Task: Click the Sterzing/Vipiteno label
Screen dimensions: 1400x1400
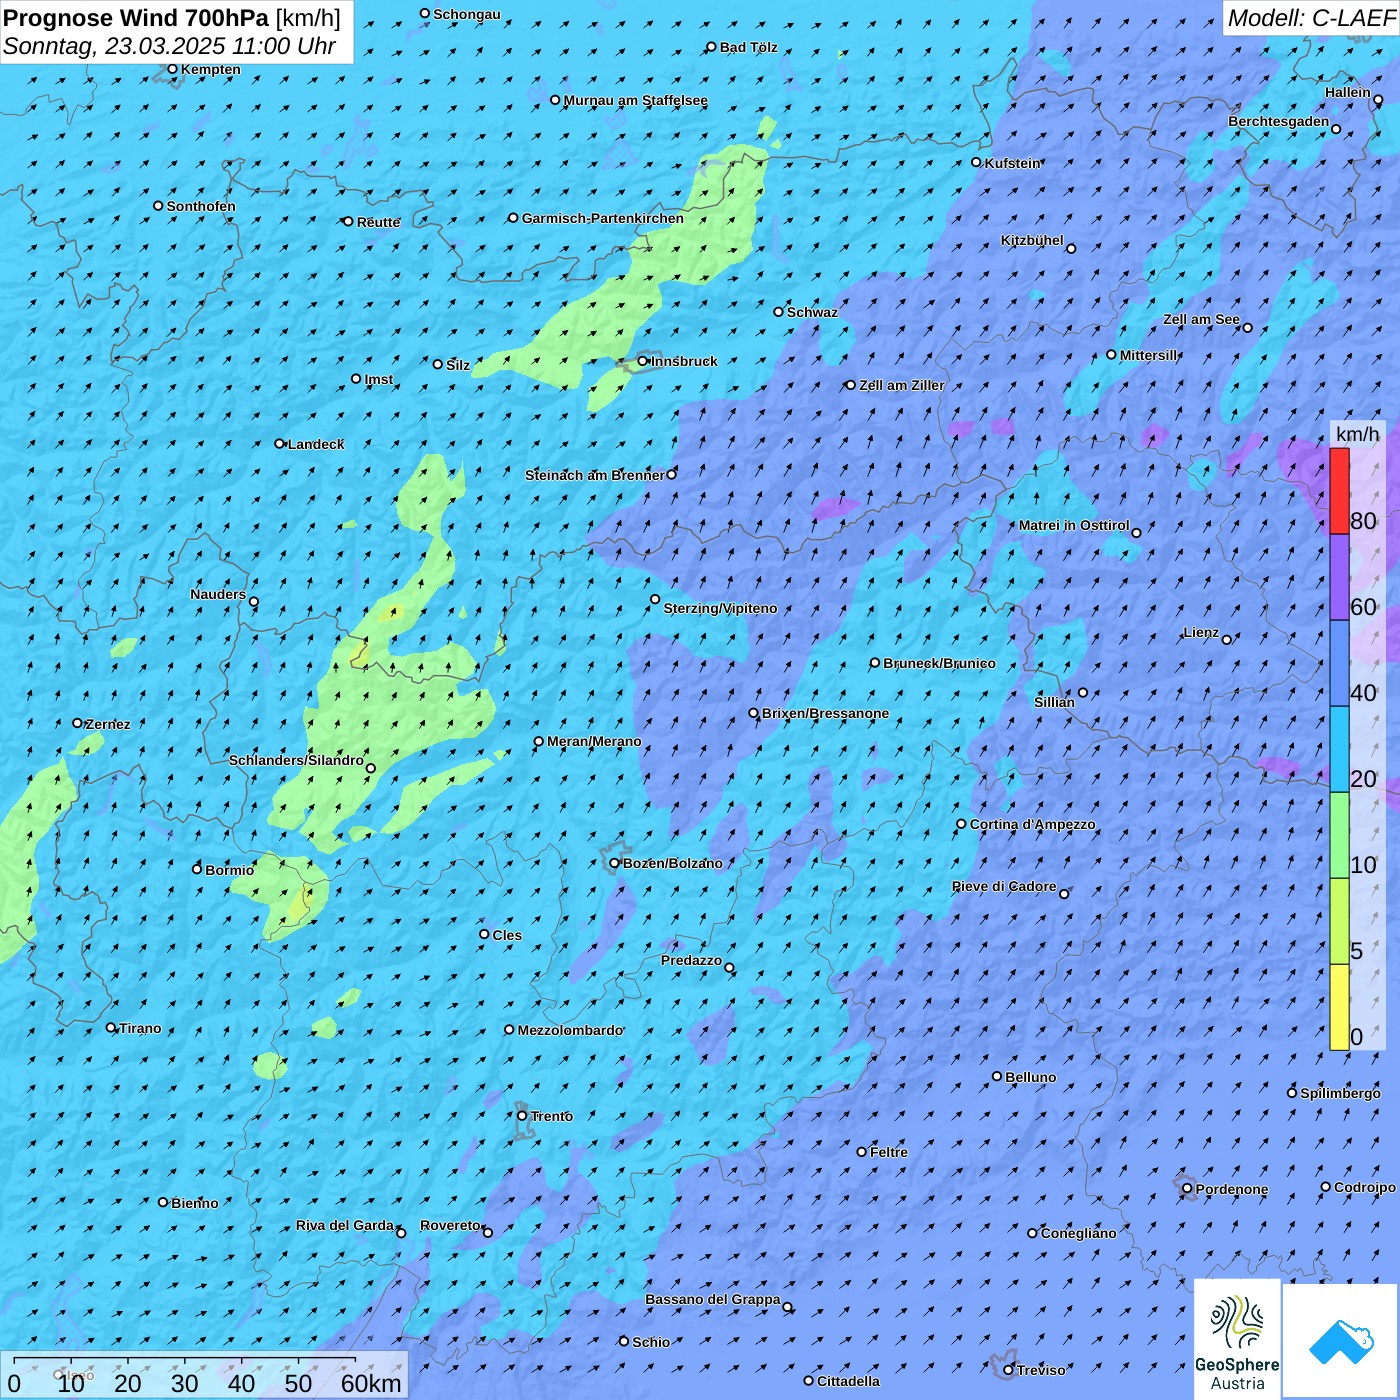Action: pyautogui.click(x=720, y=608)
